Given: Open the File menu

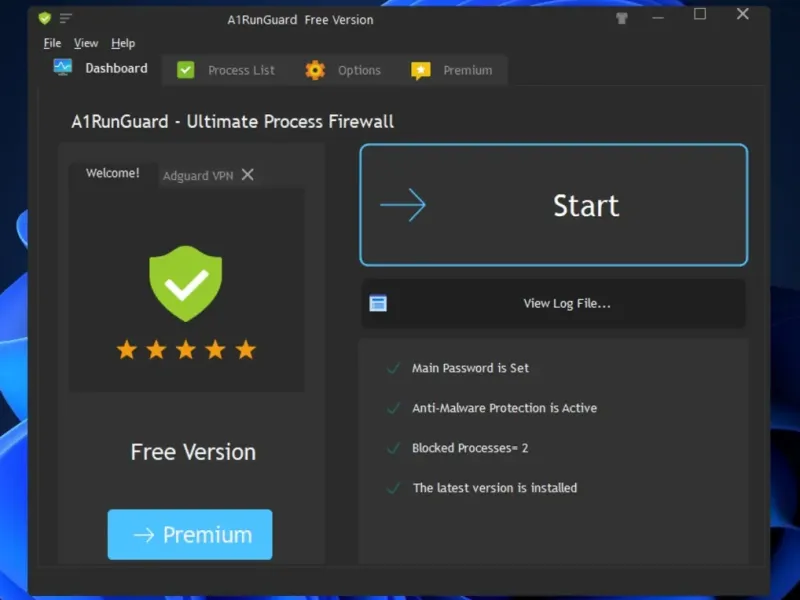Looking at the screenshot, I should coord(53,43).
